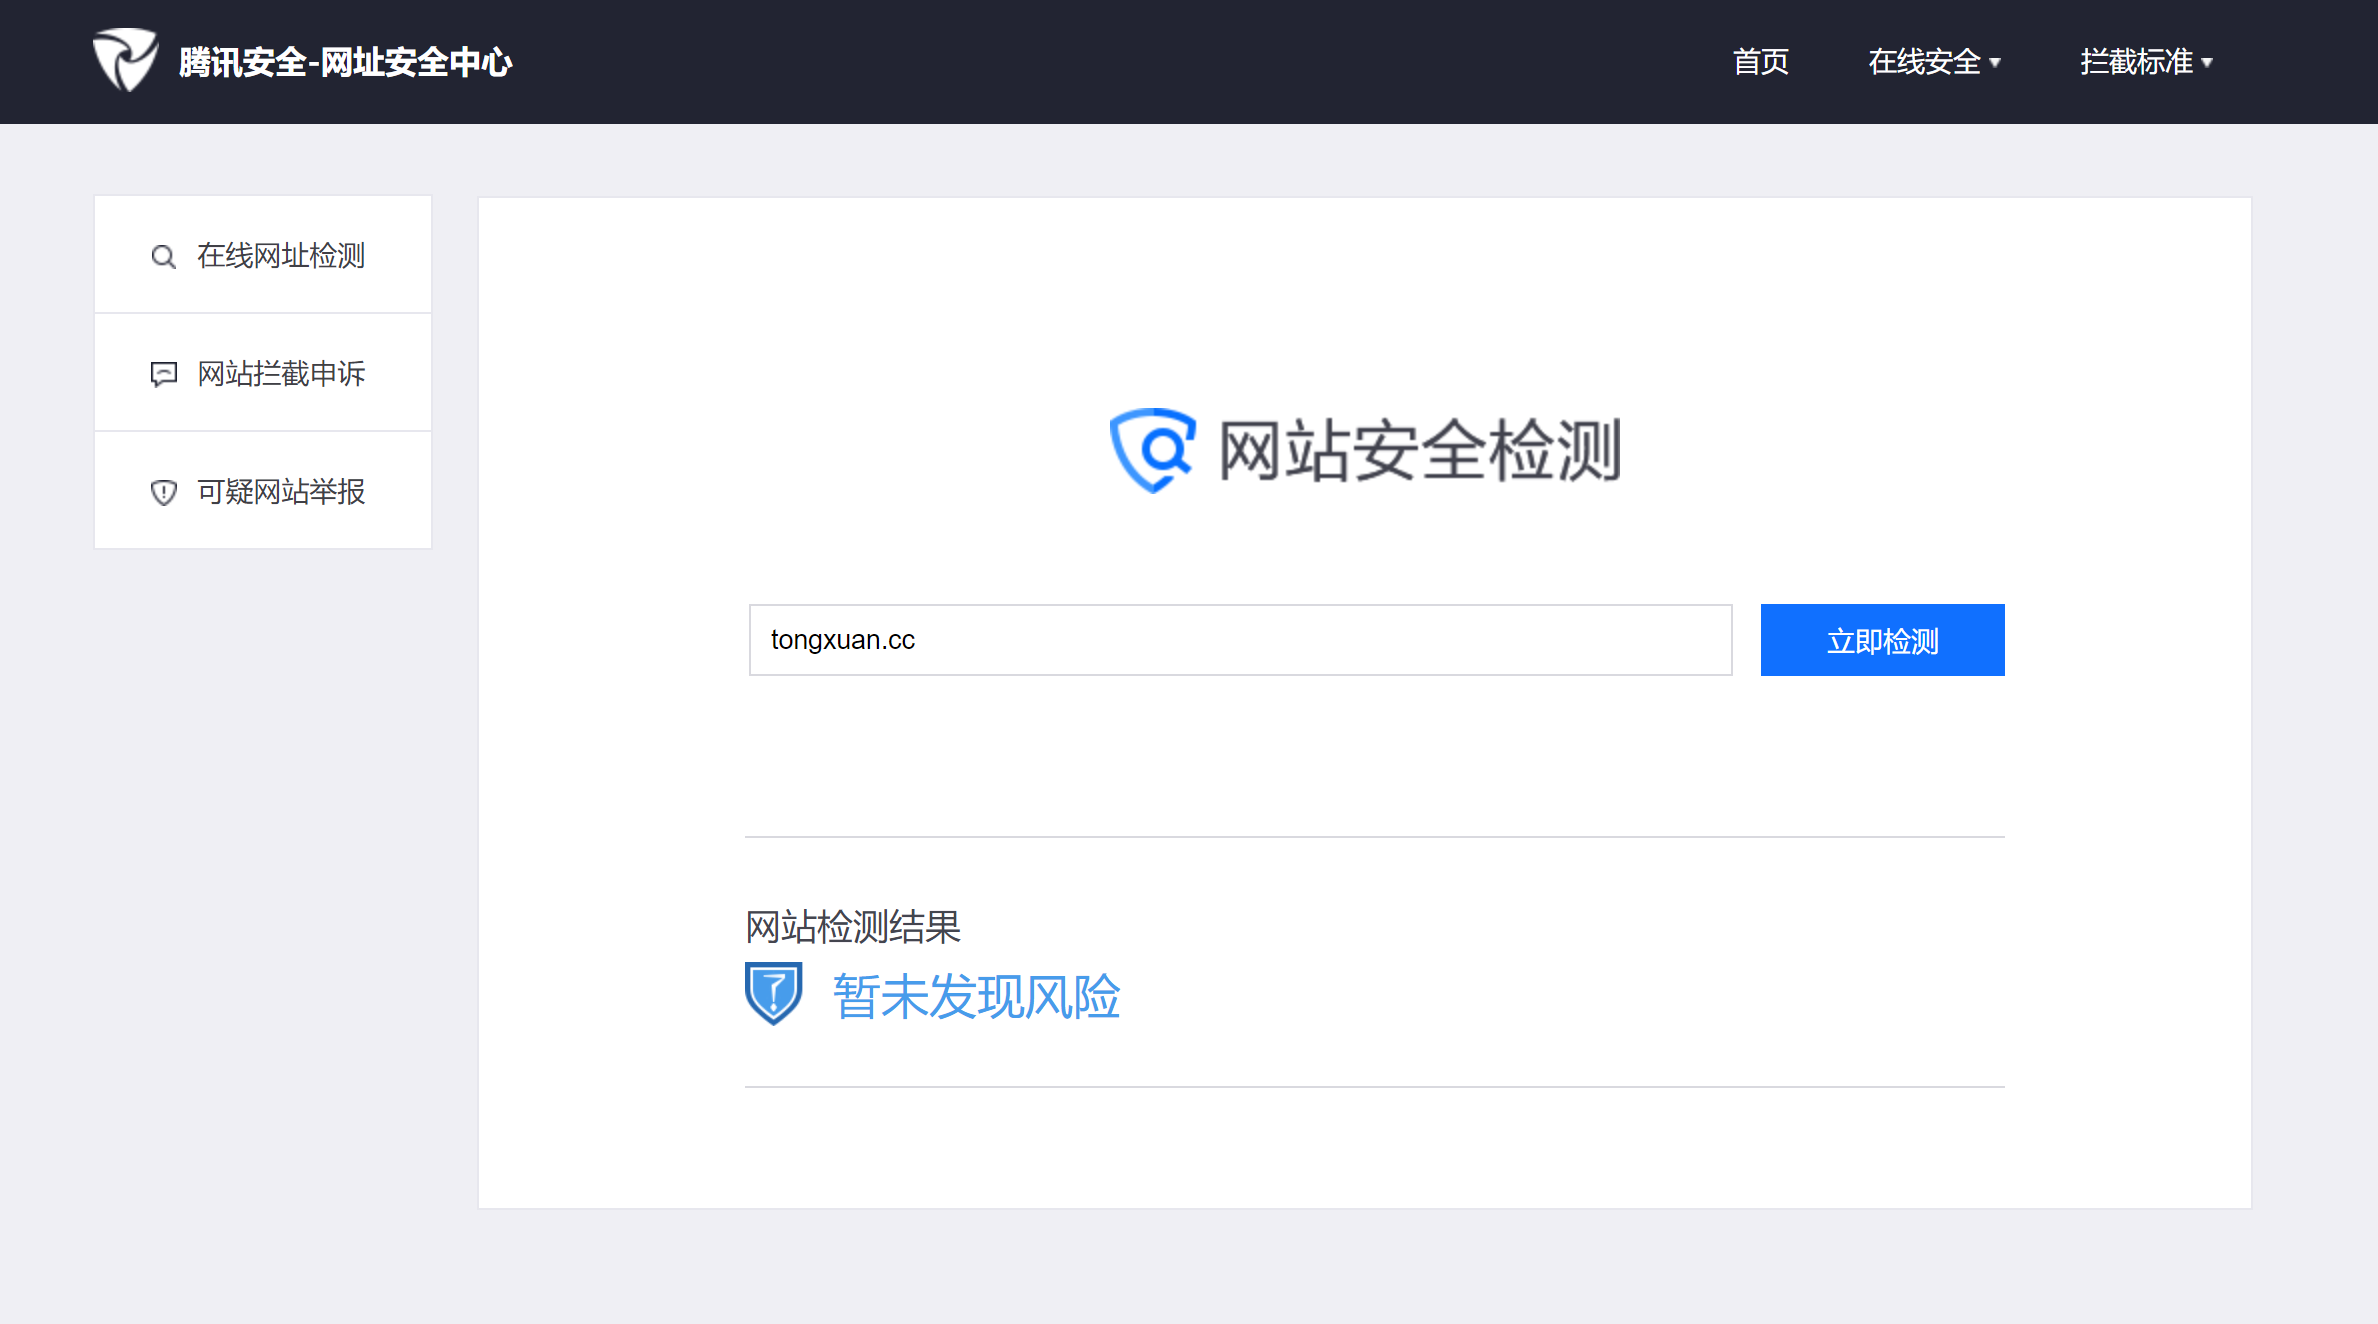Open the 拦截标准 menu
2378x1324 pixels.
(x=2136, y=62)
